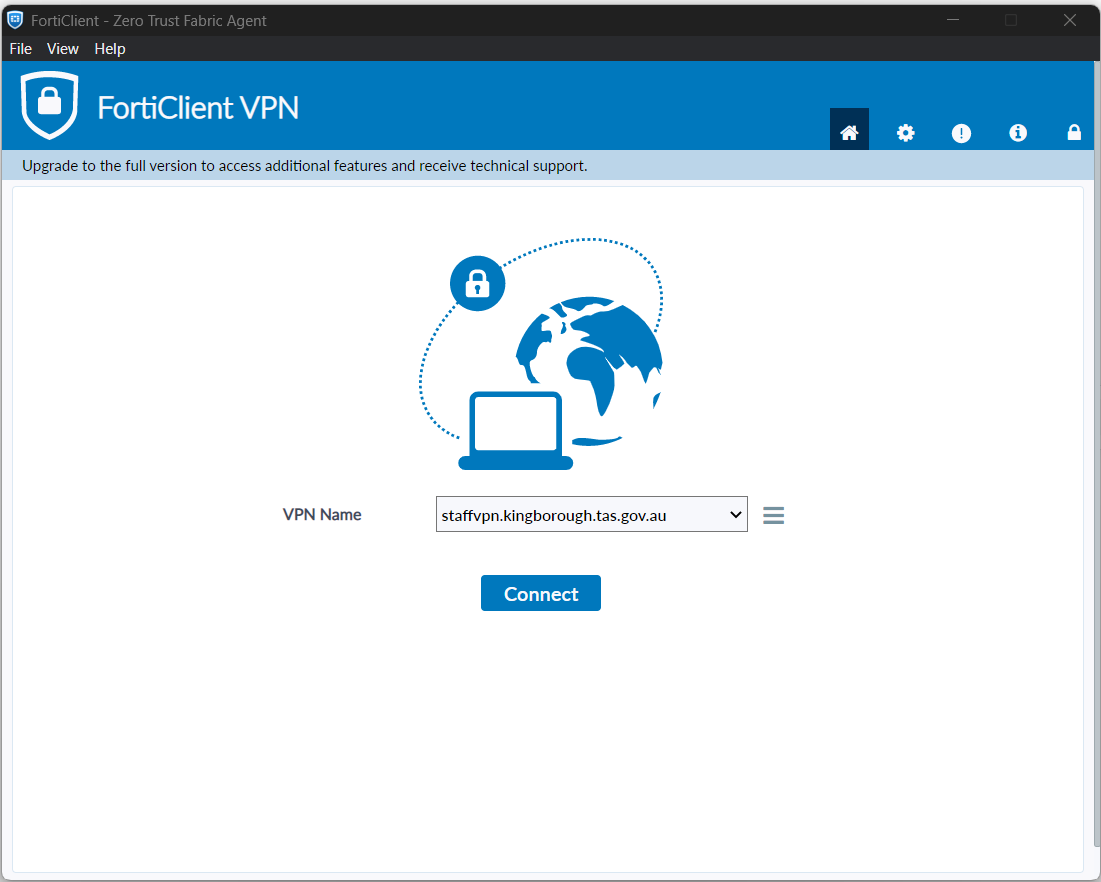
Task: Open the Settings gear icon
Action: click(905, 133)
